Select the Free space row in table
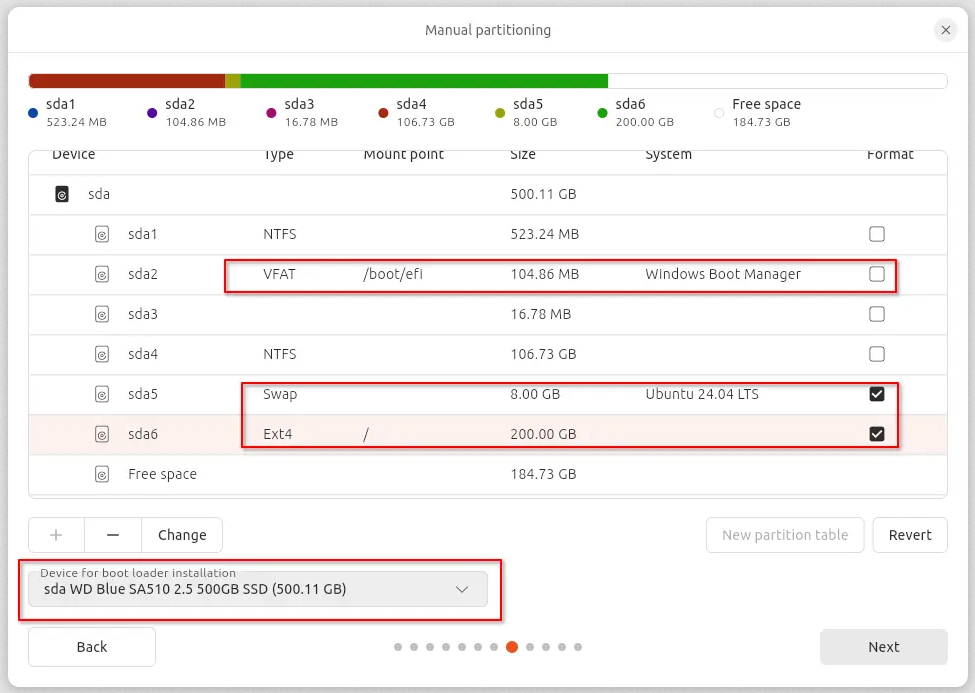This screenshot has height=693, width=975. [x=400, y=474]
